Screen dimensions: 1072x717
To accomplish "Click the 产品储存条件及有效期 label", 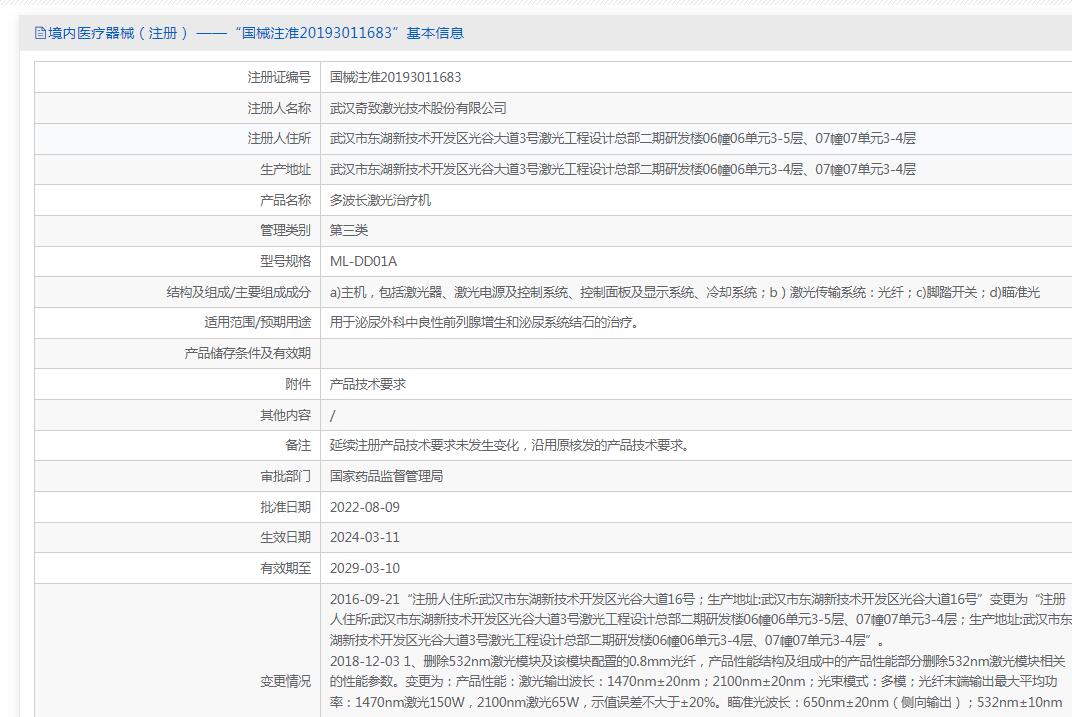I will [247, 353].
